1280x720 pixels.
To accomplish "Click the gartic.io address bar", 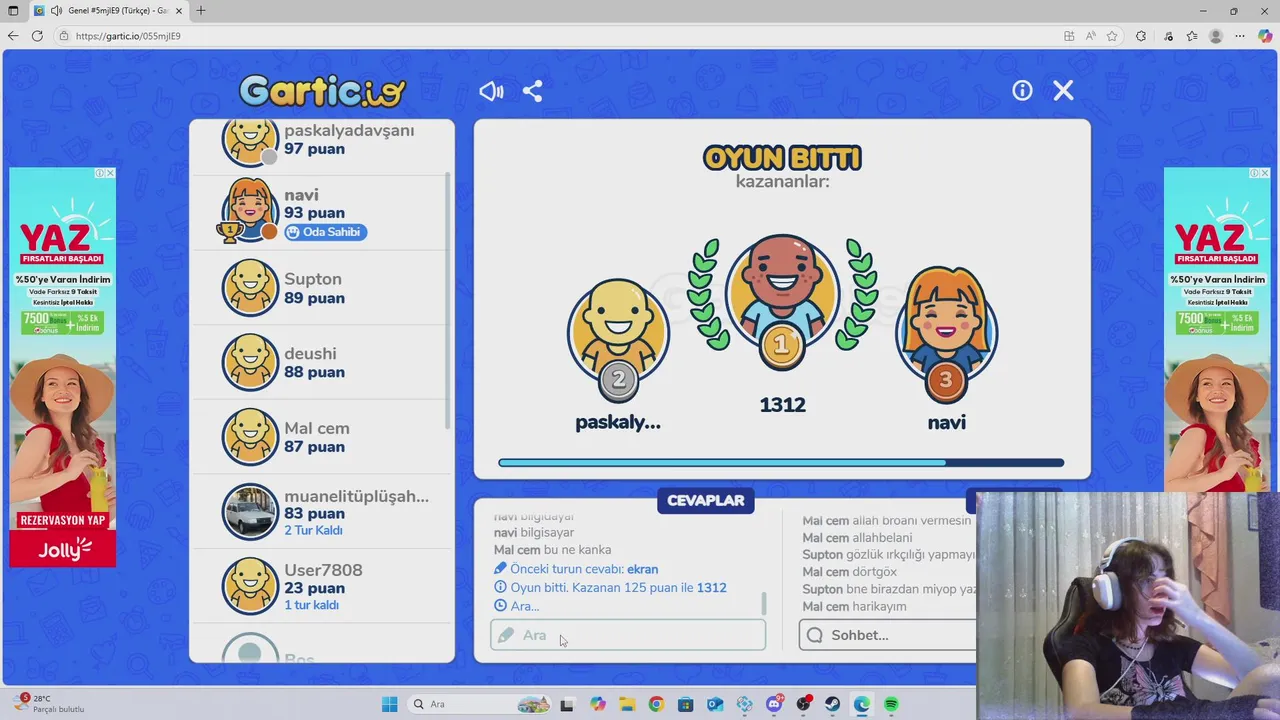I will [x=560, y=36].
